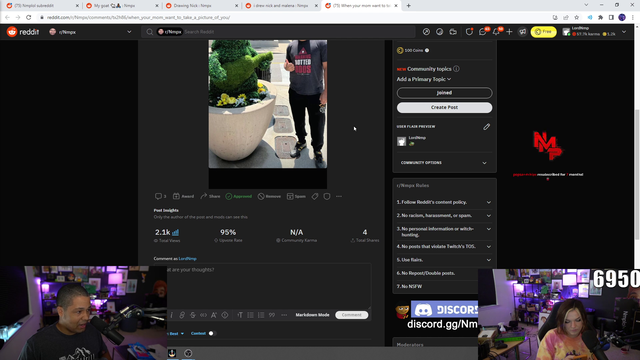The image size is (640, 360).
Task: Click the Reddit logo home link
Action: click(23, 32)
